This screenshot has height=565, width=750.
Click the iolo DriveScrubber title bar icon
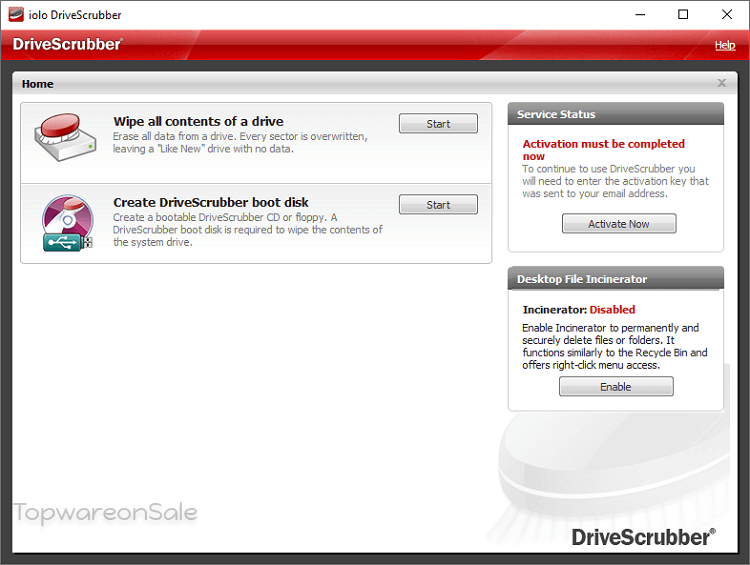tap(16, 14)
